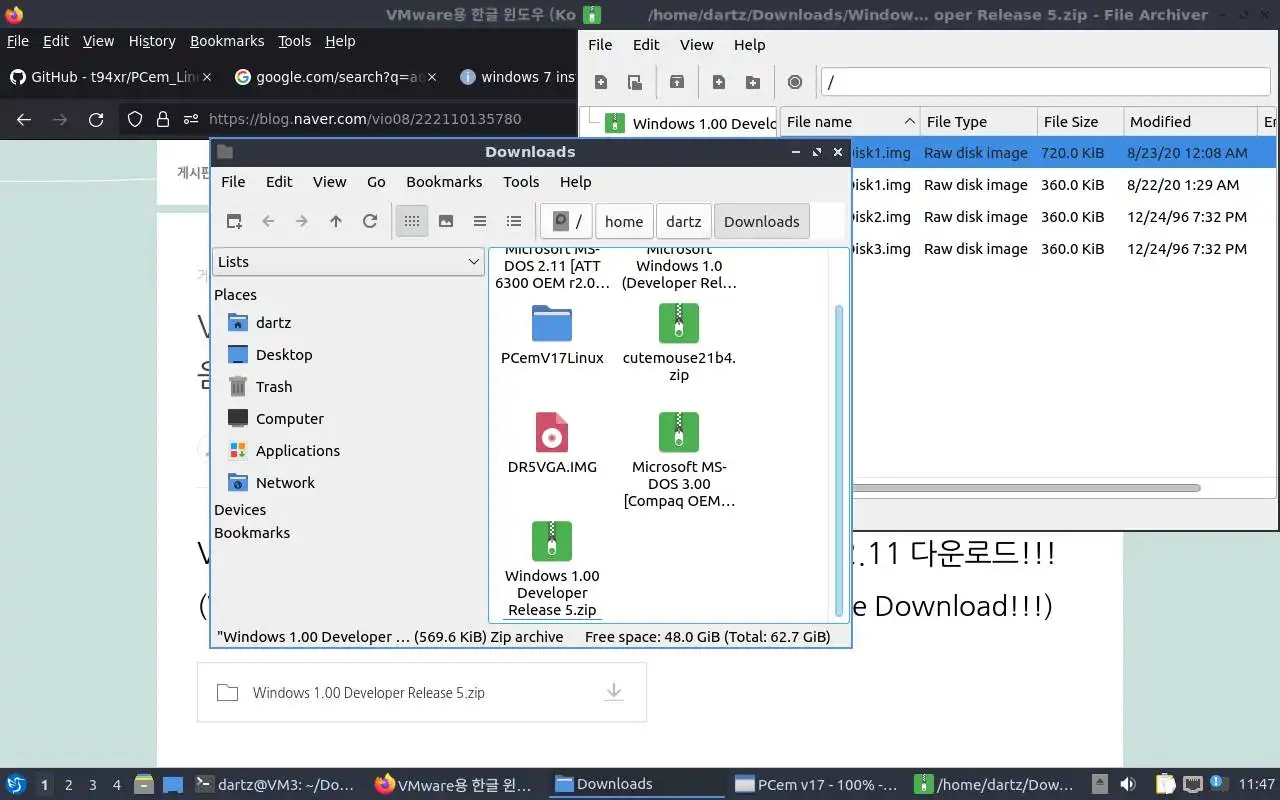1280x800 pixels.
Task: Open terminal dartz@VM3 taskbar entry
Action: 274,785
